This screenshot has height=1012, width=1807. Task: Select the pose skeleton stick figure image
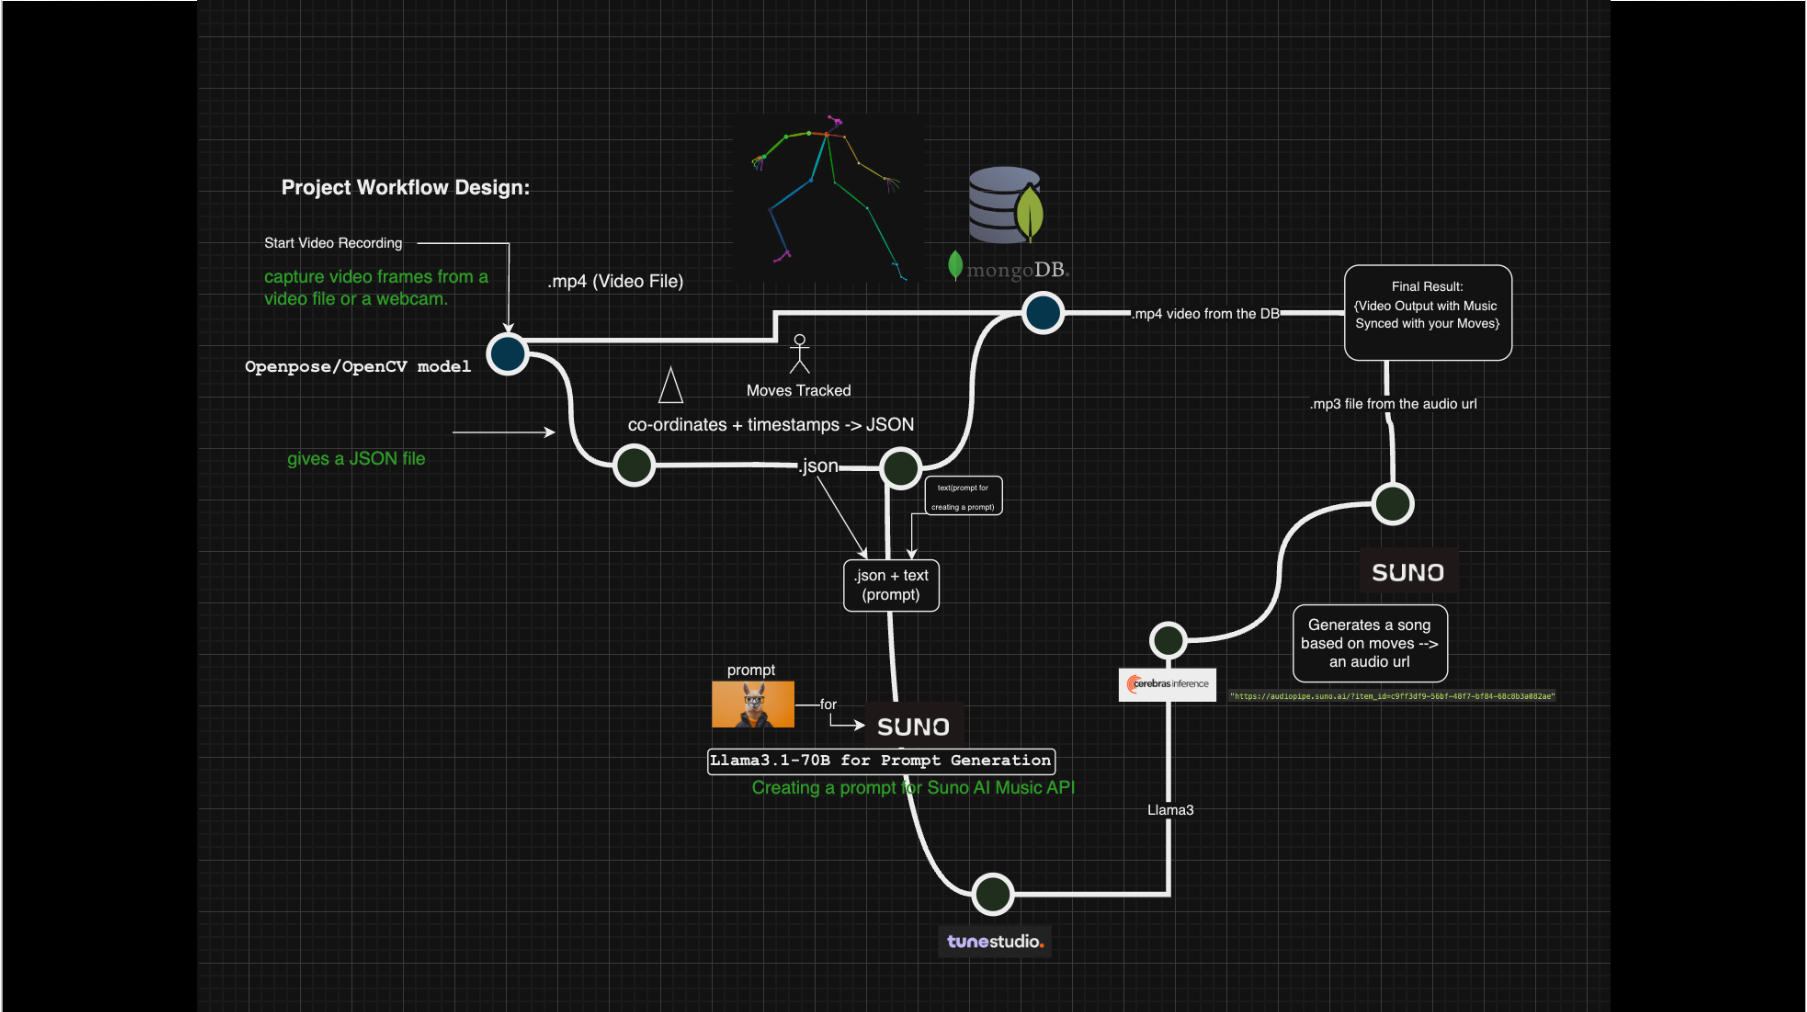point(829,198)
